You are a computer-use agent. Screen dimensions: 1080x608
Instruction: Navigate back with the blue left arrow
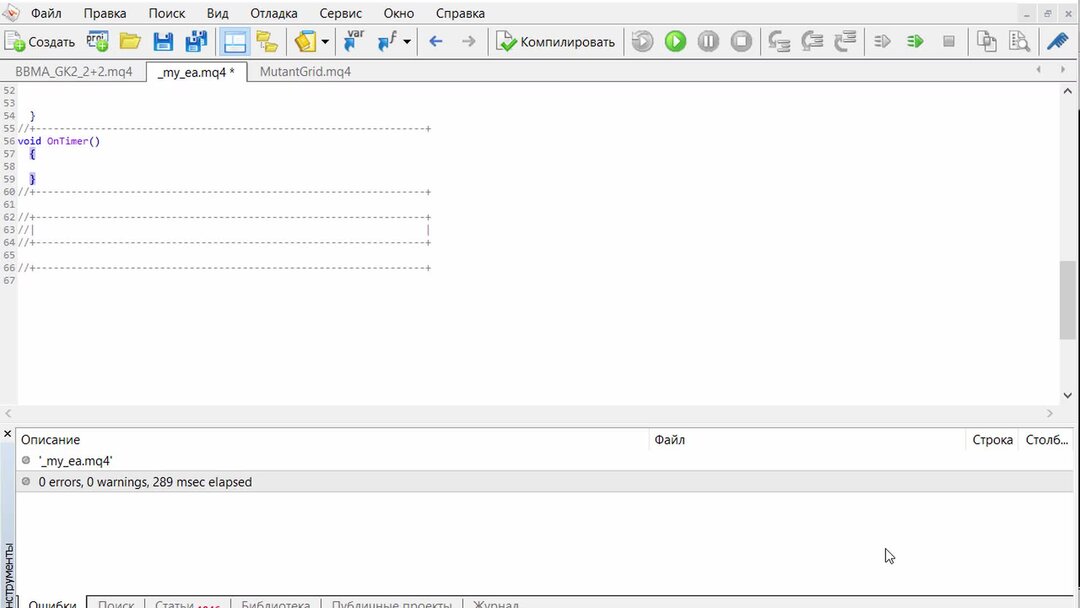pos(435,42)
